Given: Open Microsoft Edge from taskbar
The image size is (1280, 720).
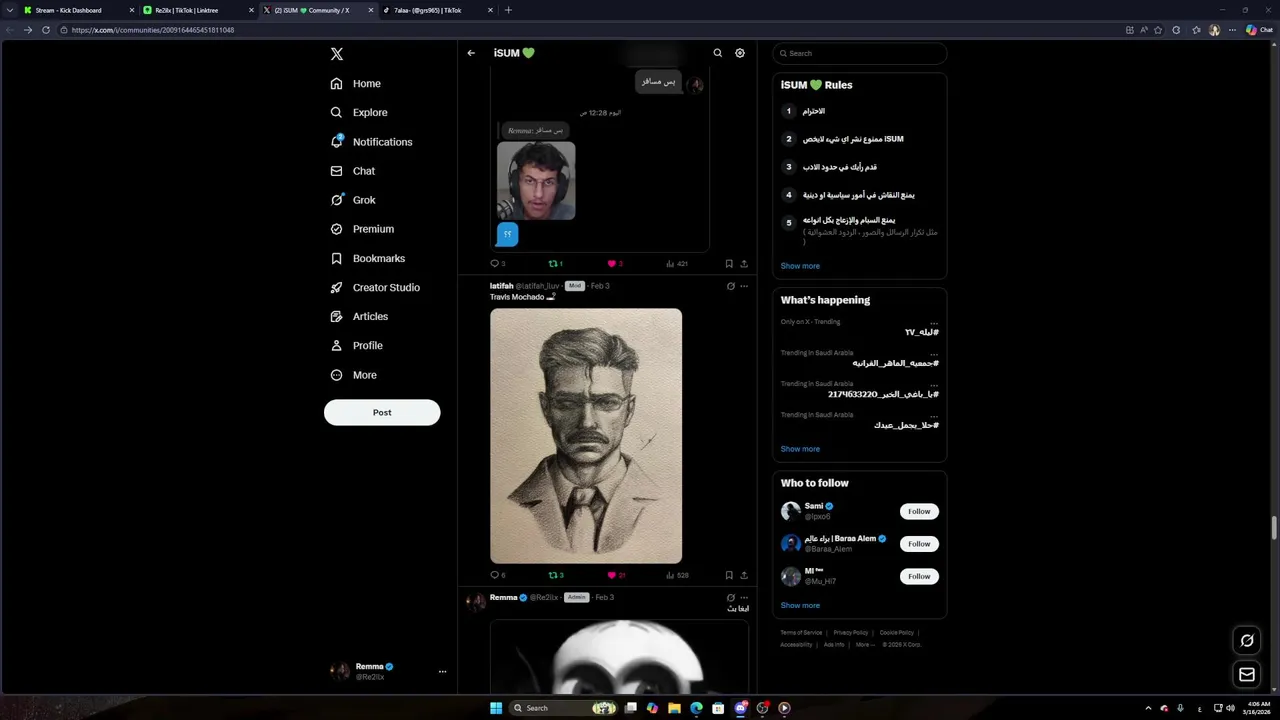Looking at the screenshot, I should click(696, 708).
